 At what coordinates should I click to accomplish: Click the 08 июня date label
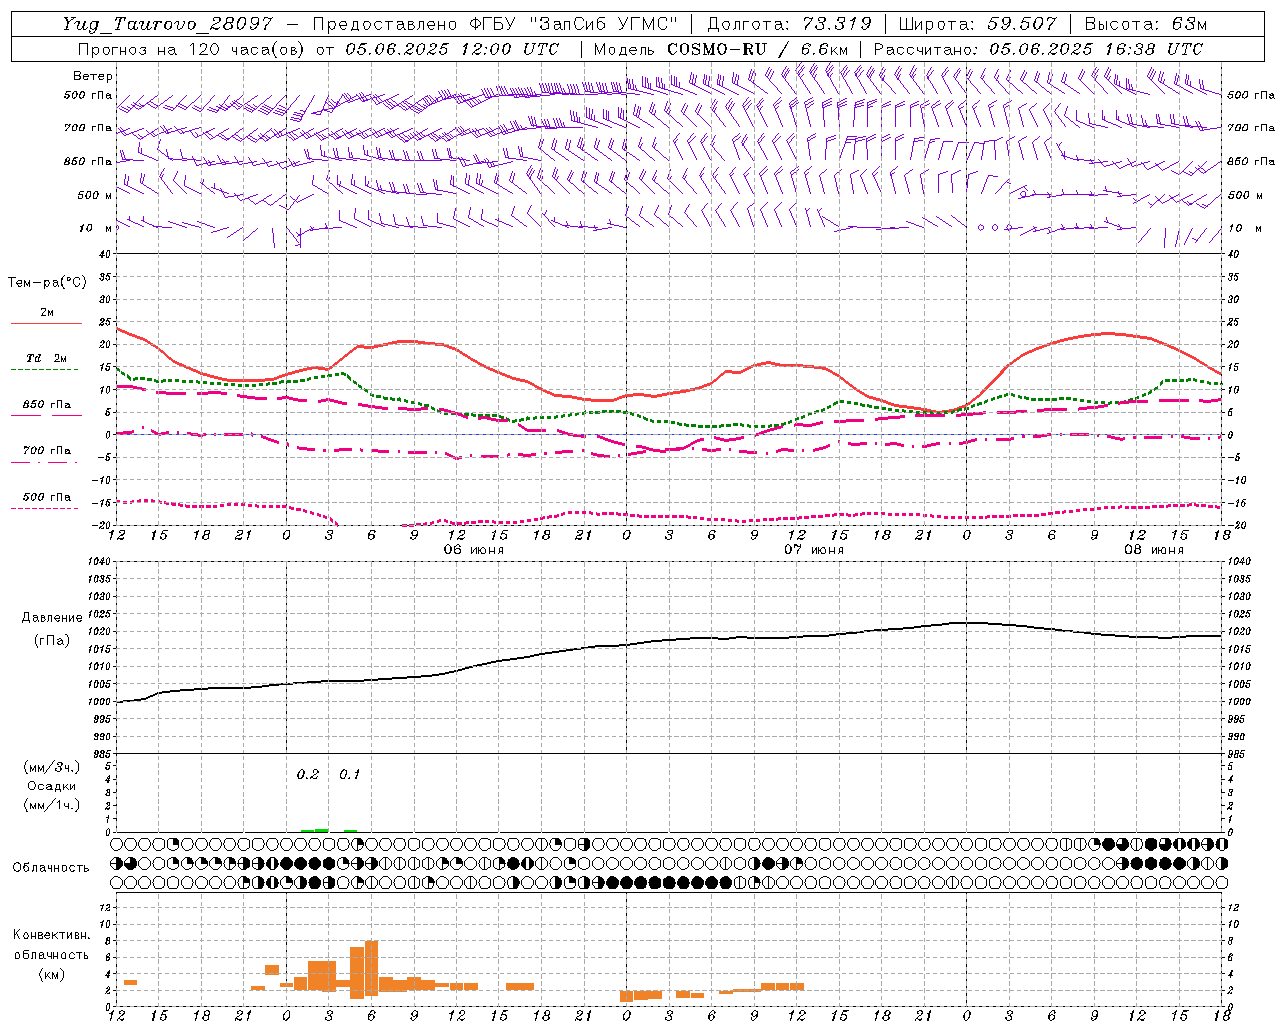click(1153, 550)
